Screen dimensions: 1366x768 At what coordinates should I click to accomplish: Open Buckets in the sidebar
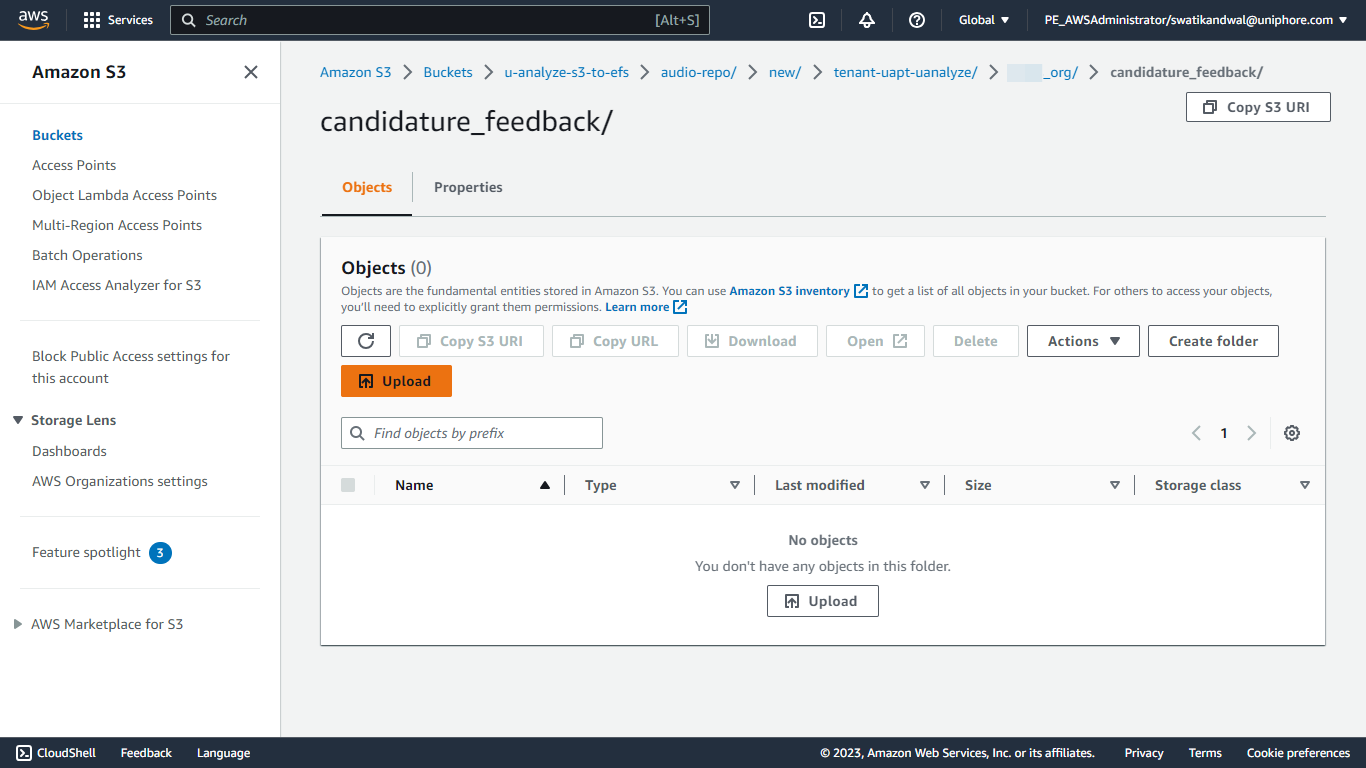click(57, 135)
